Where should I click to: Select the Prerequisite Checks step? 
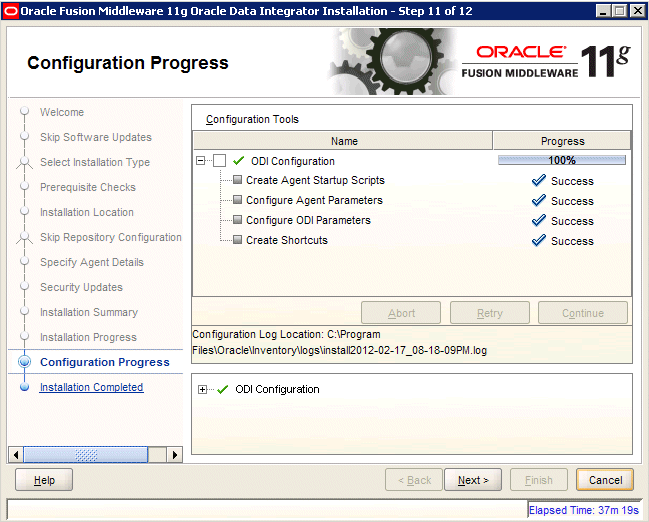point(88,187)
